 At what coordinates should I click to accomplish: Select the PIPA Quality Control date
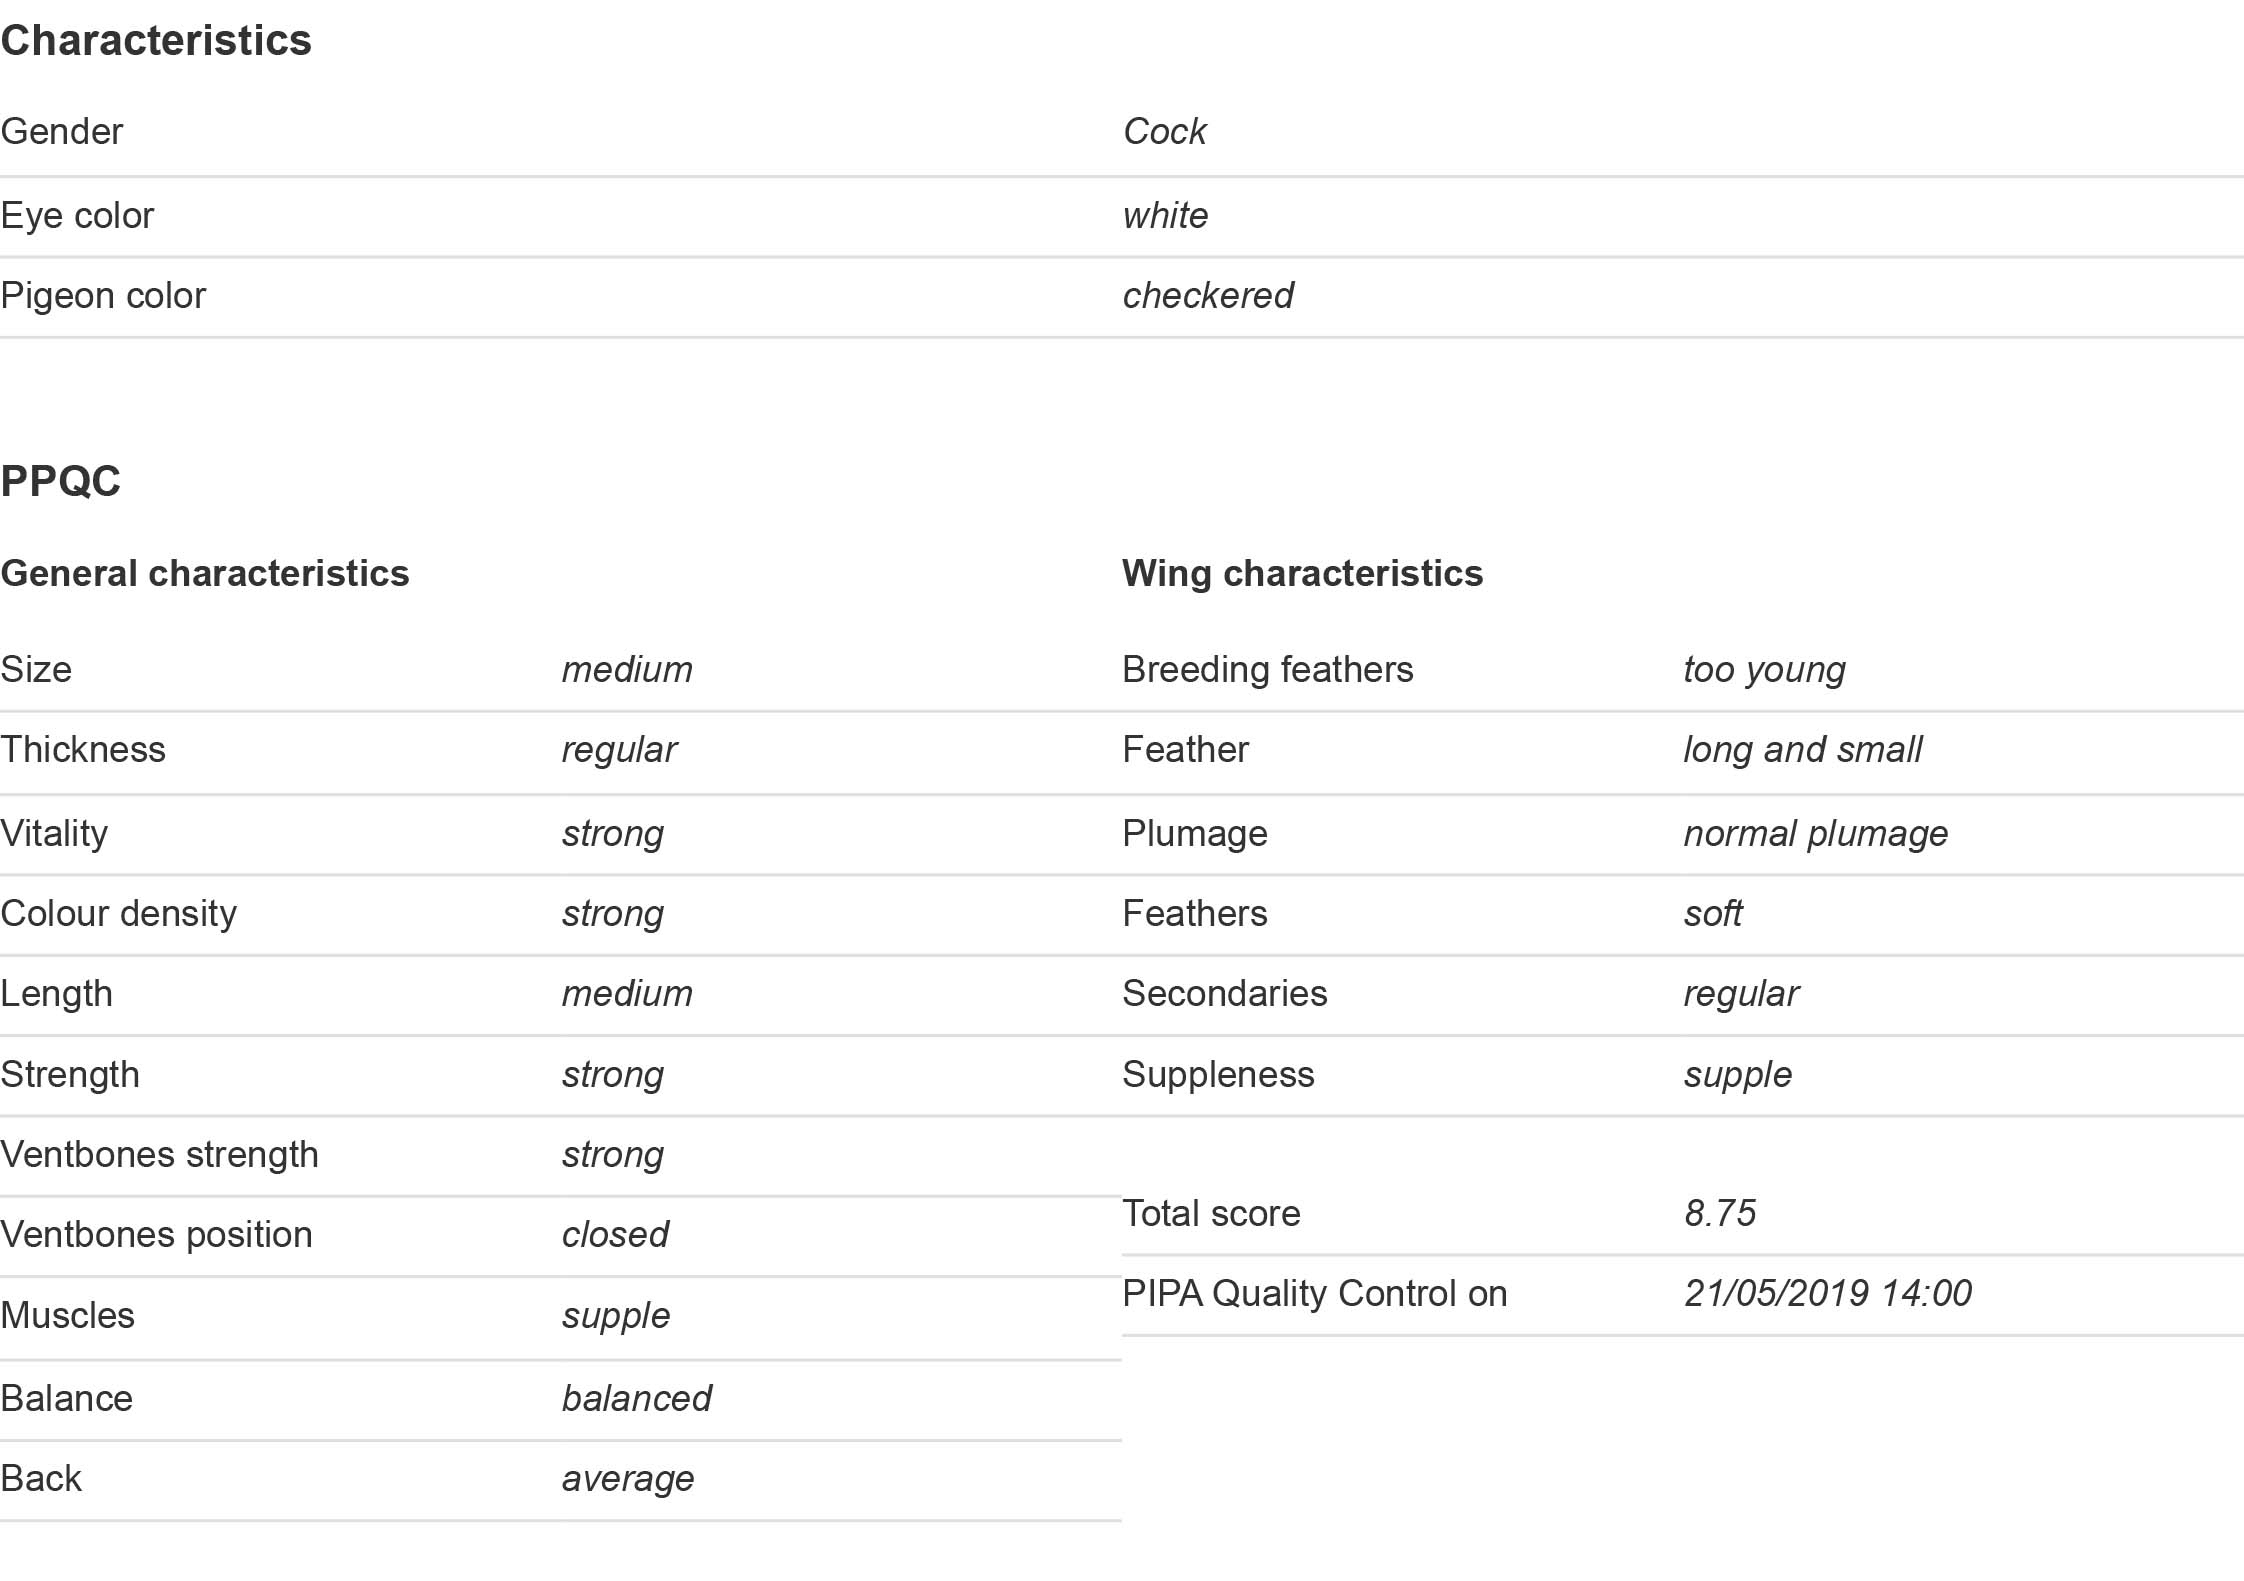click(1828, 1293)
